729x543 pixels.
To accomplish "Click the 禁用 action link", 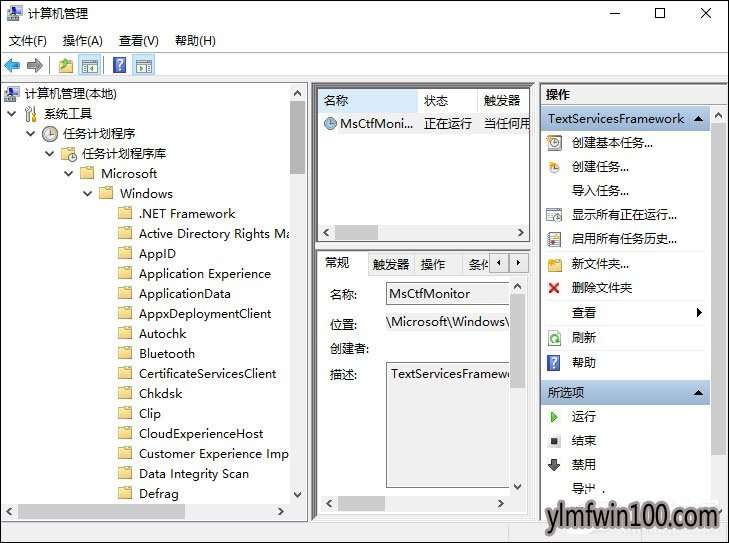I will point(583,464).
